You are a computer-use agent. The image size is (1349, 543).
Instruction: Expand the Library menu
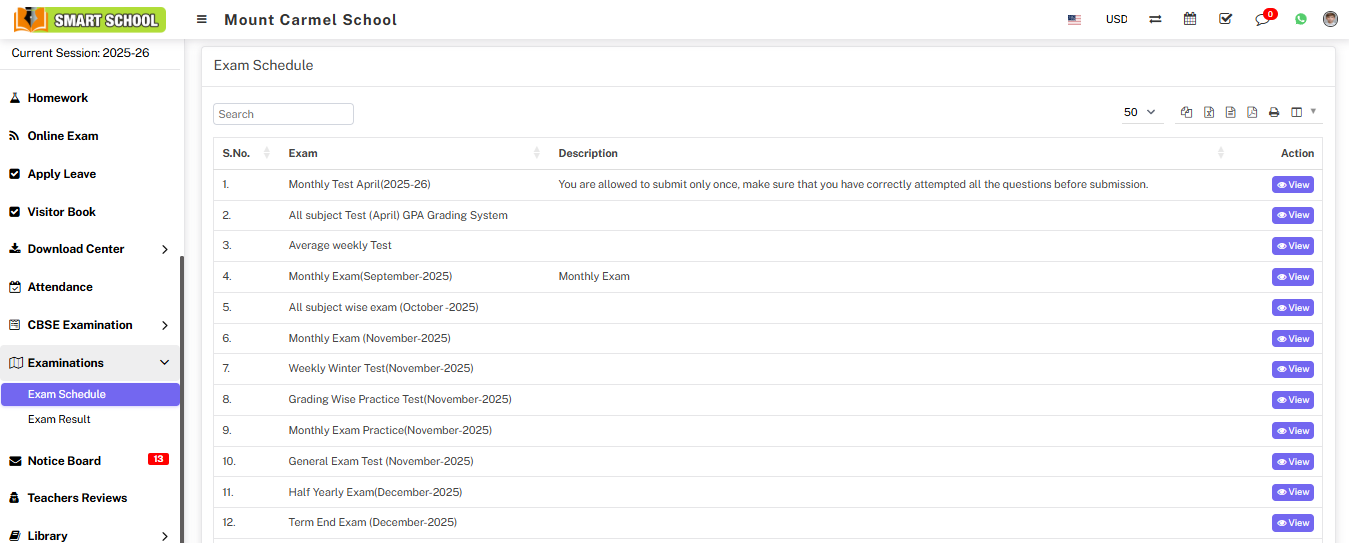(x=90, y=536)
